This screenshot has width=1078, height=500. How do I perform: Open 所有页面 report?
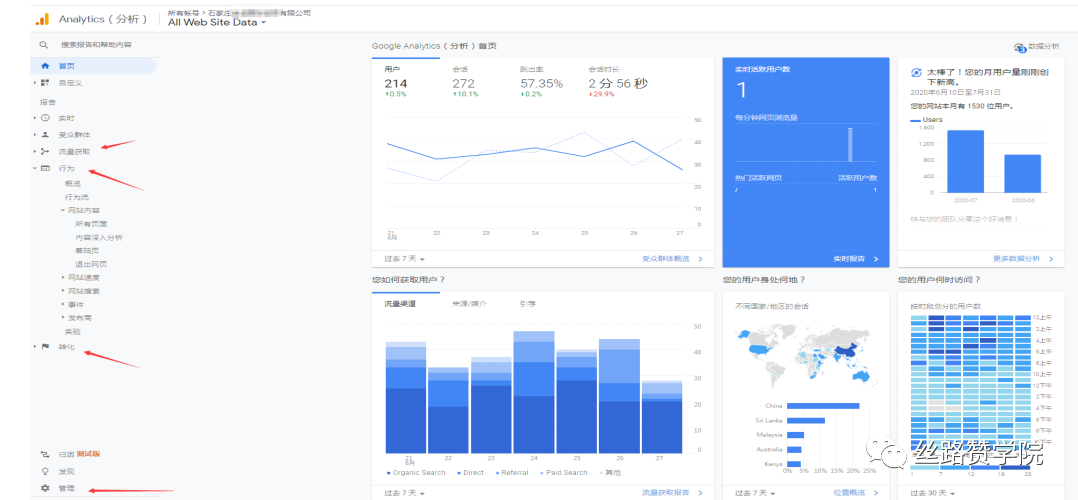coord(91,224)
